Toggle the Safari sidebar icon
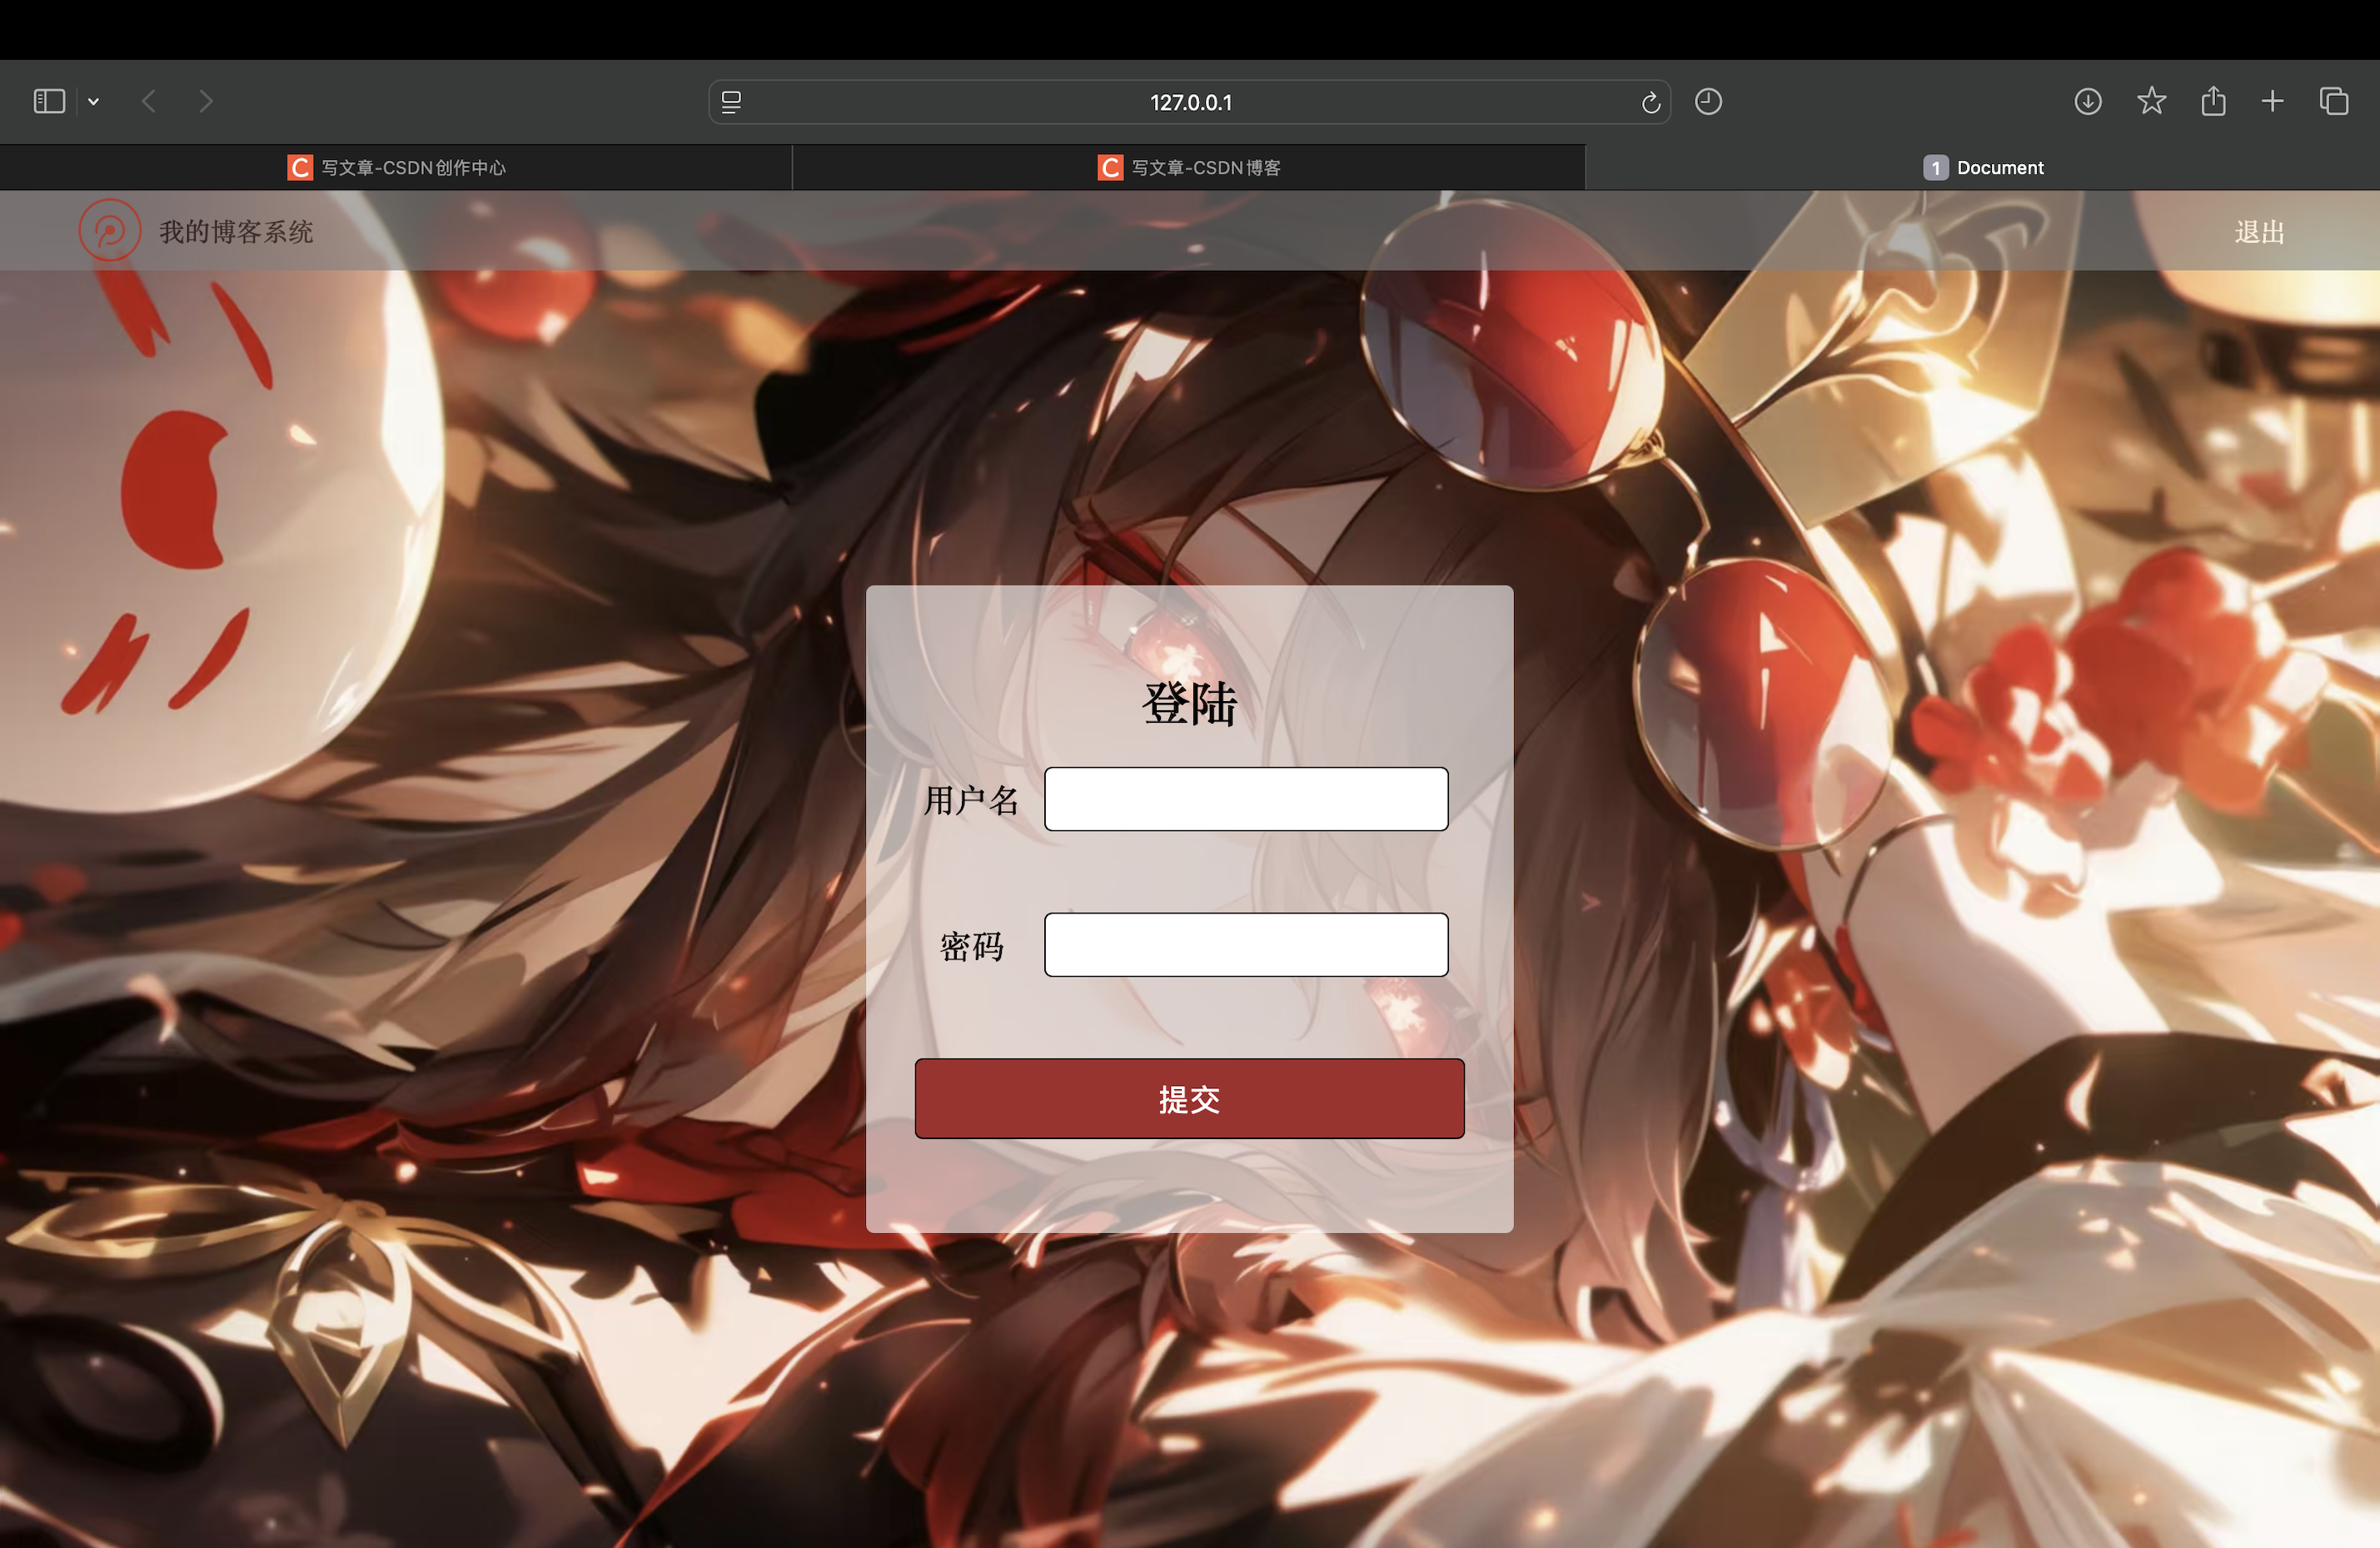 (49, 101)
